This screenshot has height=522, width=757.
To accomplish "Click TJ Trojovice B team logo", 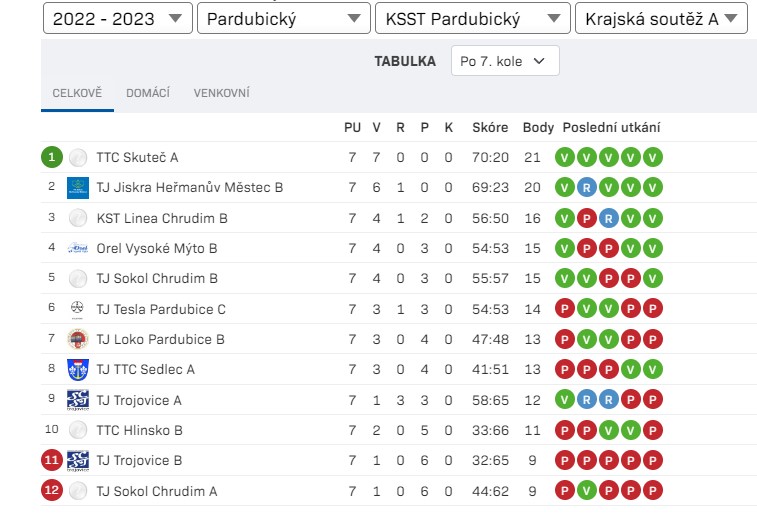I will pyautogui.click(x=78, y=461).
